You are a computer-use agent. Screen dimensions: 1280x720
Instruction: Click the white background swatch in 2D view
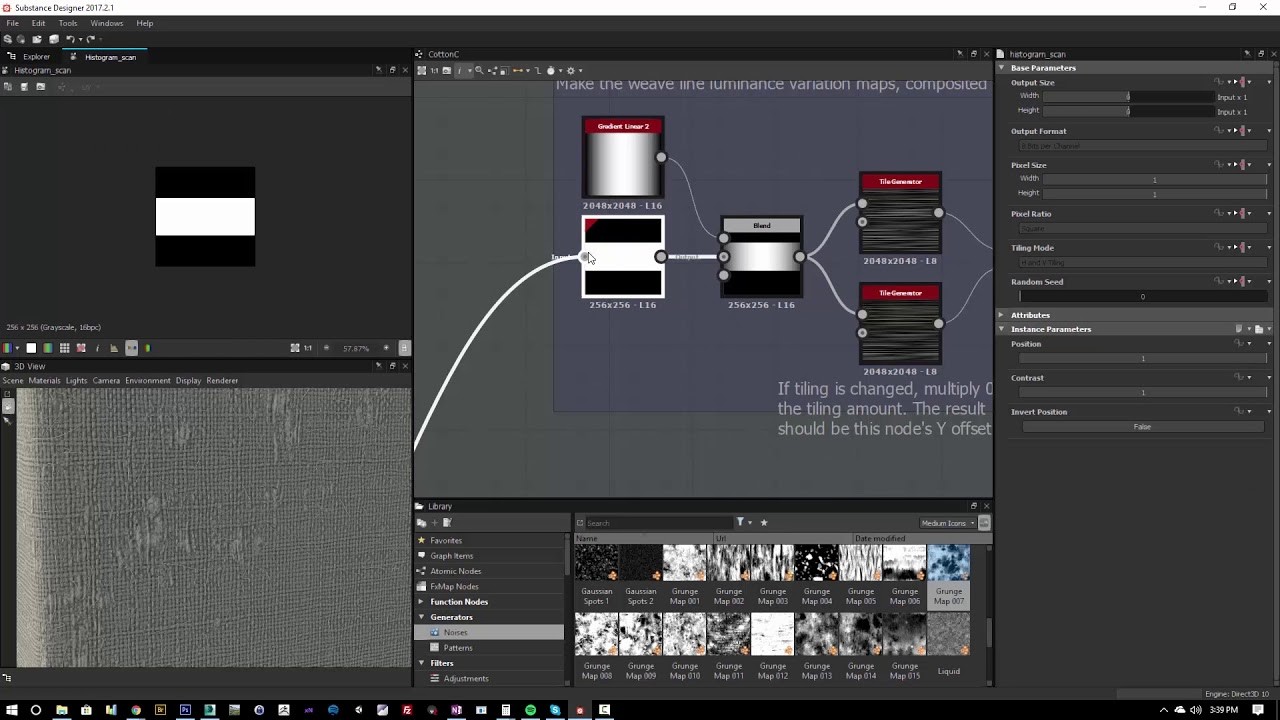31,348
